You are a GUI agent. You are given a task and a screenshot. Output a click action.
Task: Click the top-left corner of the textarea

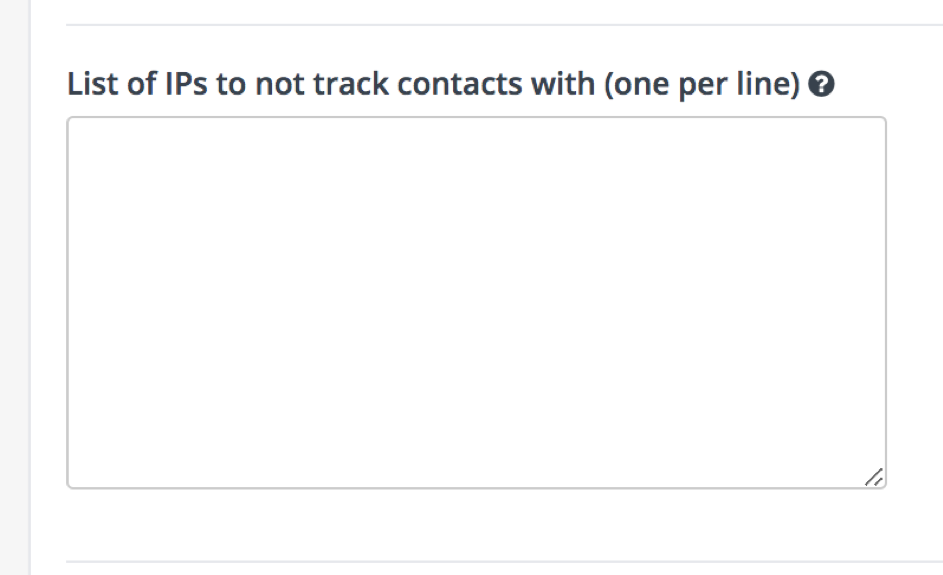(70, 120)
